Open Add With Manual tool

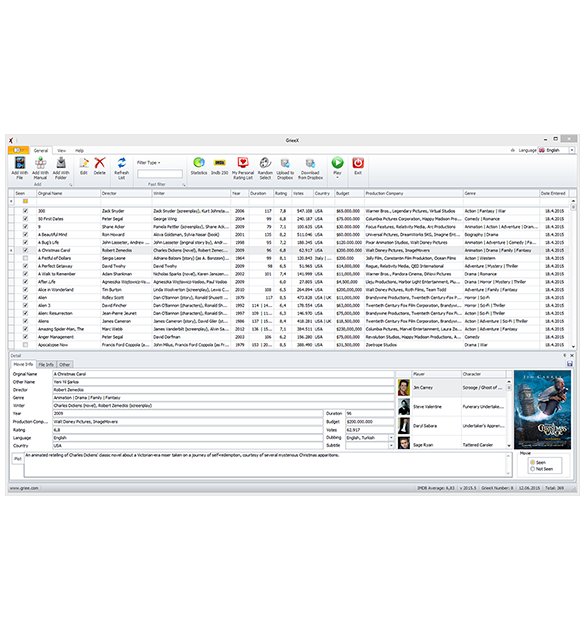(40, 163)
